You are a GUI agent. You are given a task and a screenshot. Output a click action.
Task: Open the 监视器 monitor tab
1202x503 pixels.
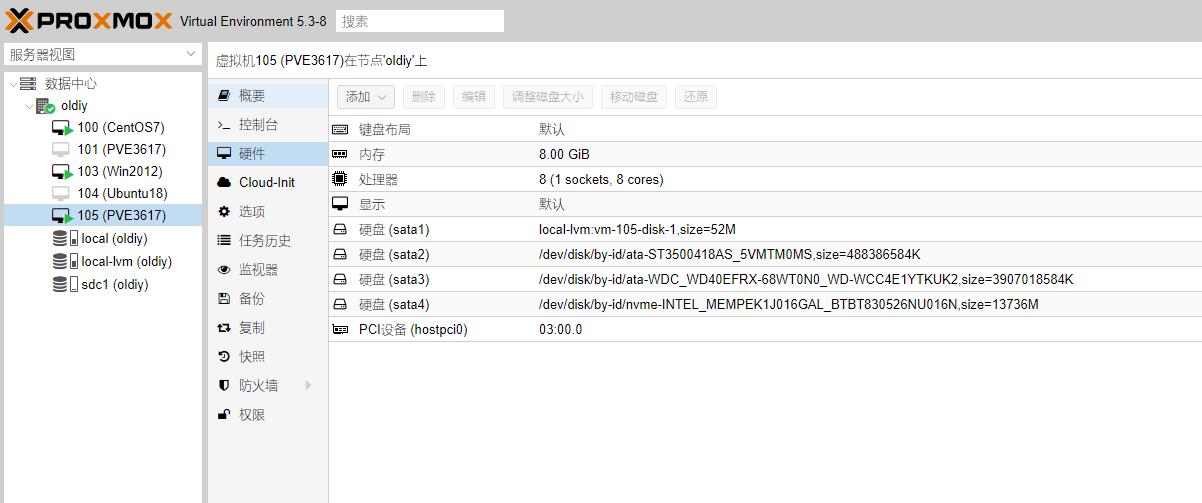(x=268, y=270)
